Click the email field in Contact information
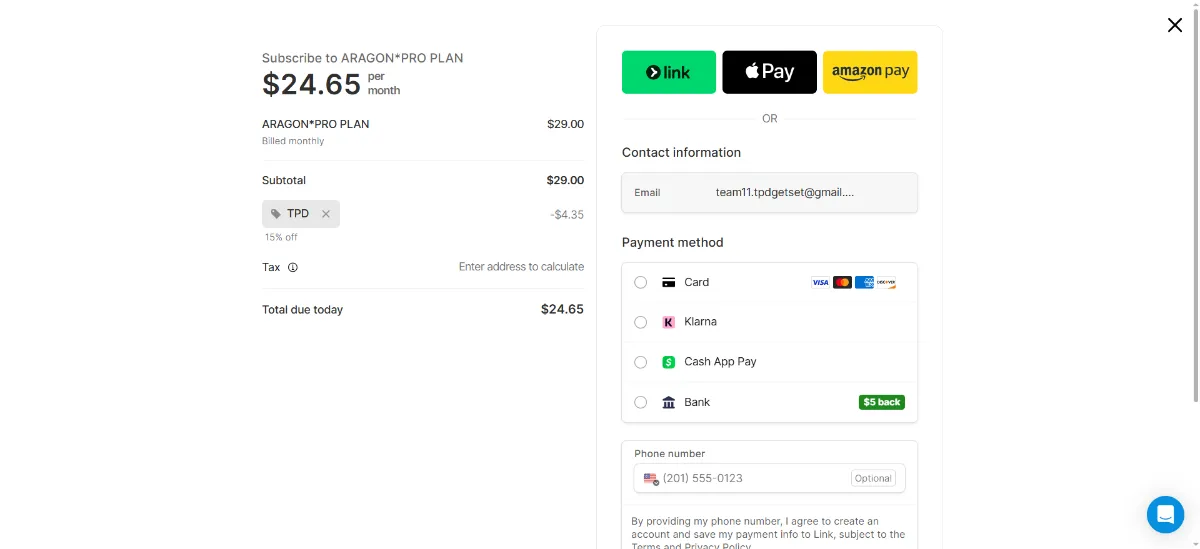The height and width of the screenshot is (549, 1200). (x=769, y=192)
